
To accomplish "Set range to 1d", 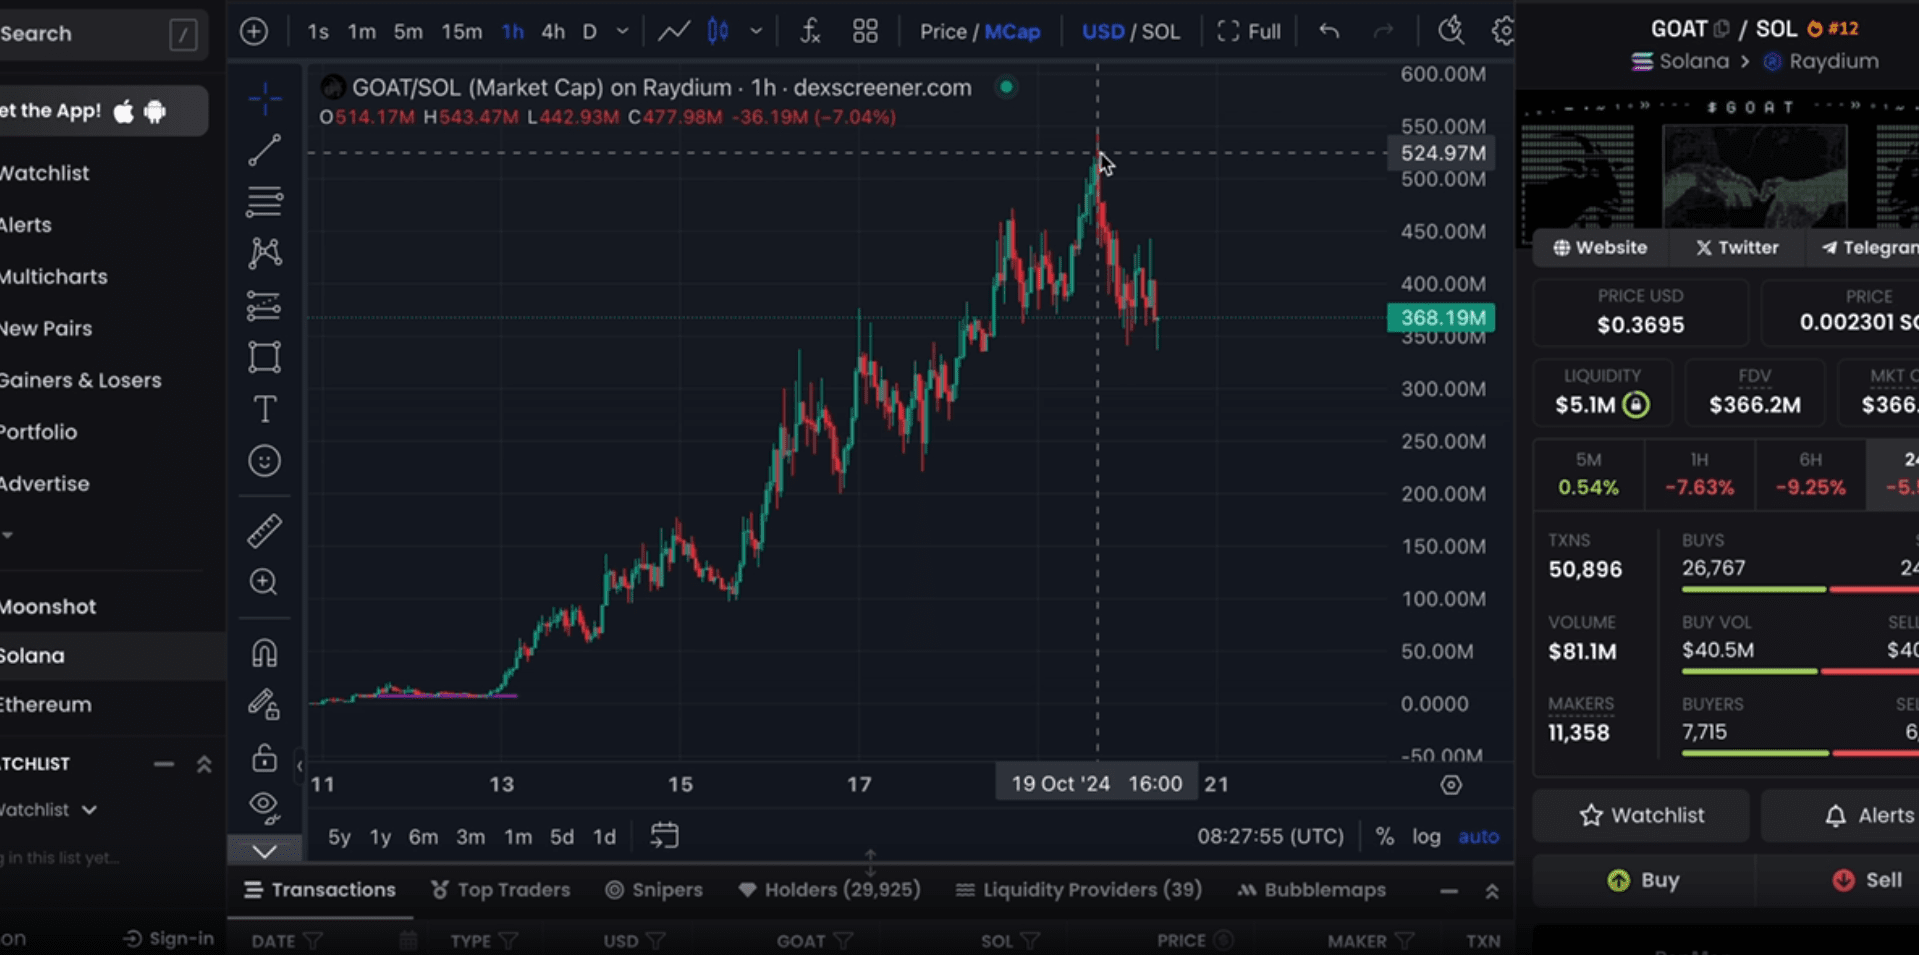I will click(604, 837).
